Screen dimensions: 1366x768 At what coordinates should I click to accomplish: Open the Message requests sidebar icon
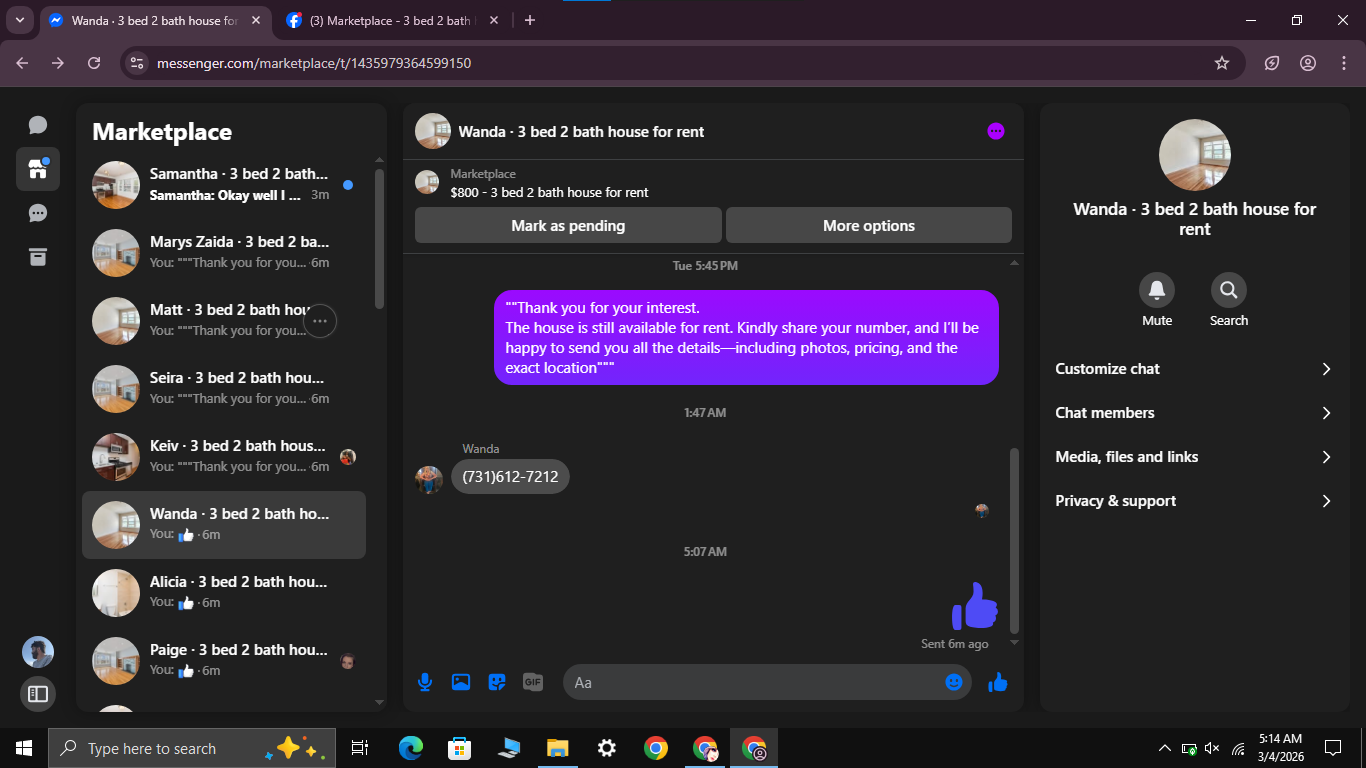[38, 213]
